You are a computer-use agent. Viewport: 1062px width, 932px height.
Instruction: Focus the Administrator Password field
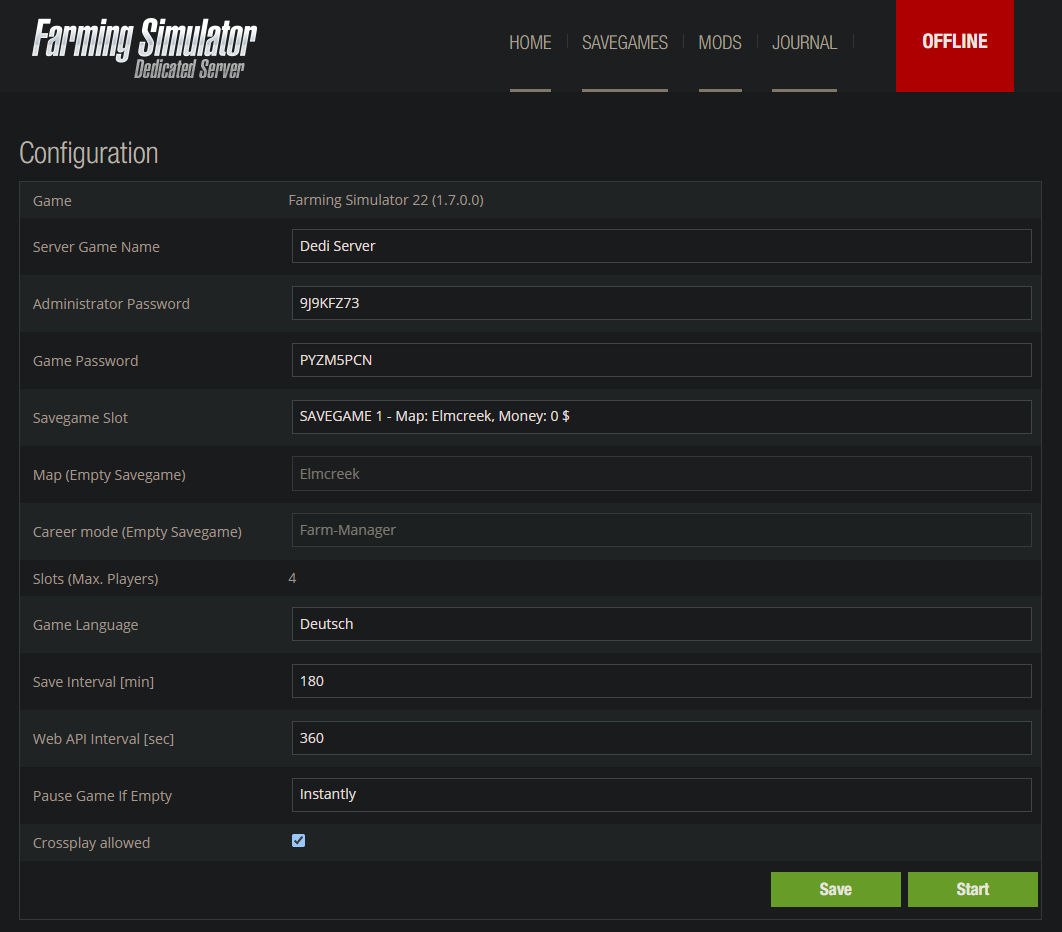tap(661, 303)
